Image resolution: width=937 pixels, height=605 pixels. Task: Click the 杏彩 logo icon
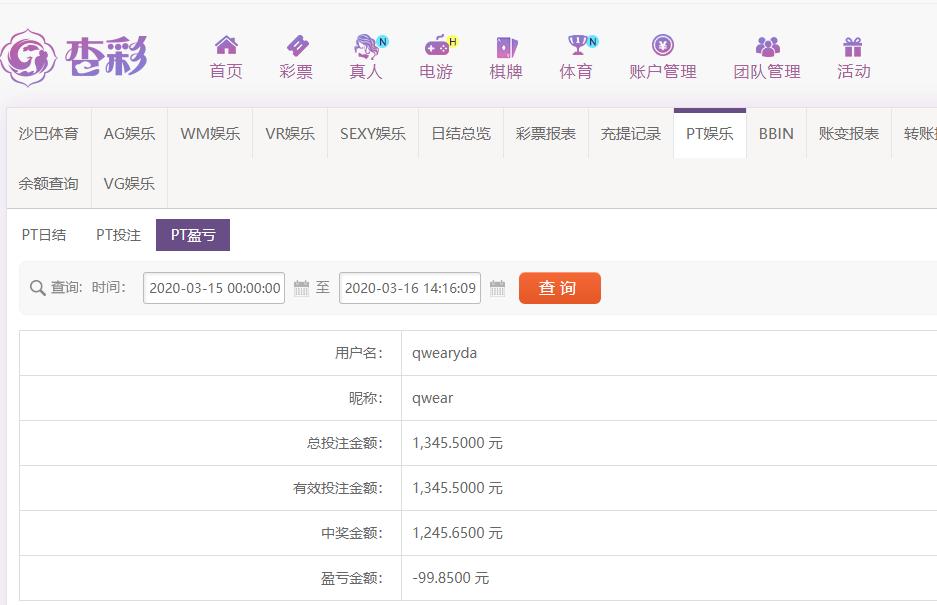pos(29,57)
